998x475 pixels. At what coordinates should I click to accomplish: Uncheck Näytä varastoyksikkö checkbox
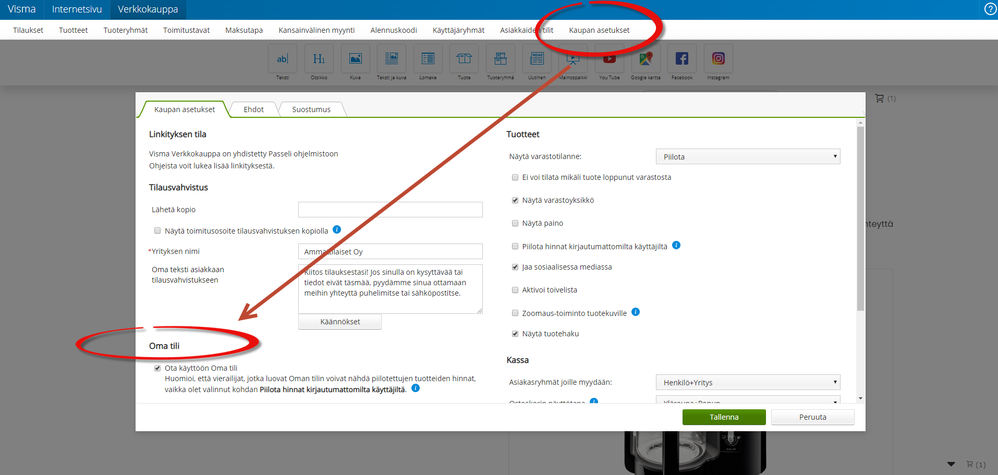point(515,200)
